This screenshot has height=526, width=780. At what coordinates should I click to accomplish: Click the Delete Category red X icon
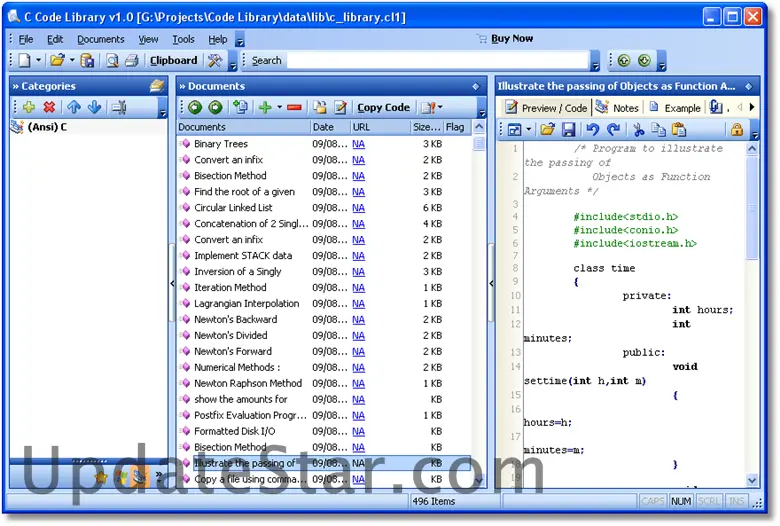coord(49,106)
